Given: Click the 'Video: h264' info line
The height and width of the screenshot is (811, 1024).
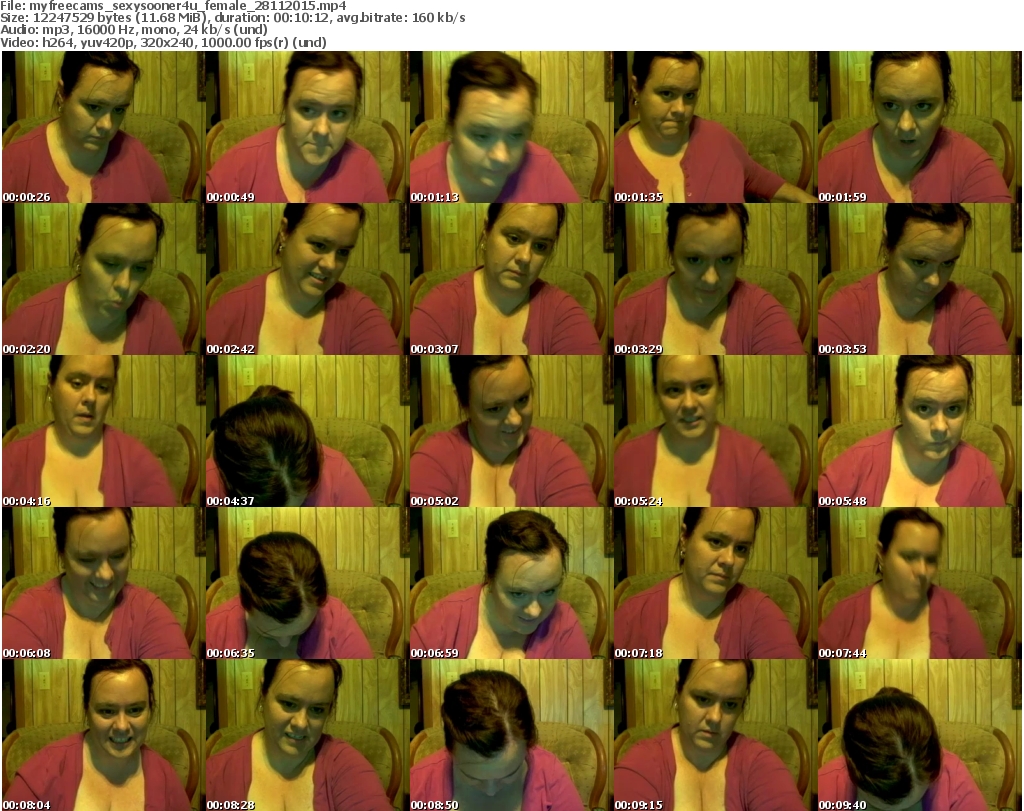Looking at the screenshot, I should (x=163, y=42).
